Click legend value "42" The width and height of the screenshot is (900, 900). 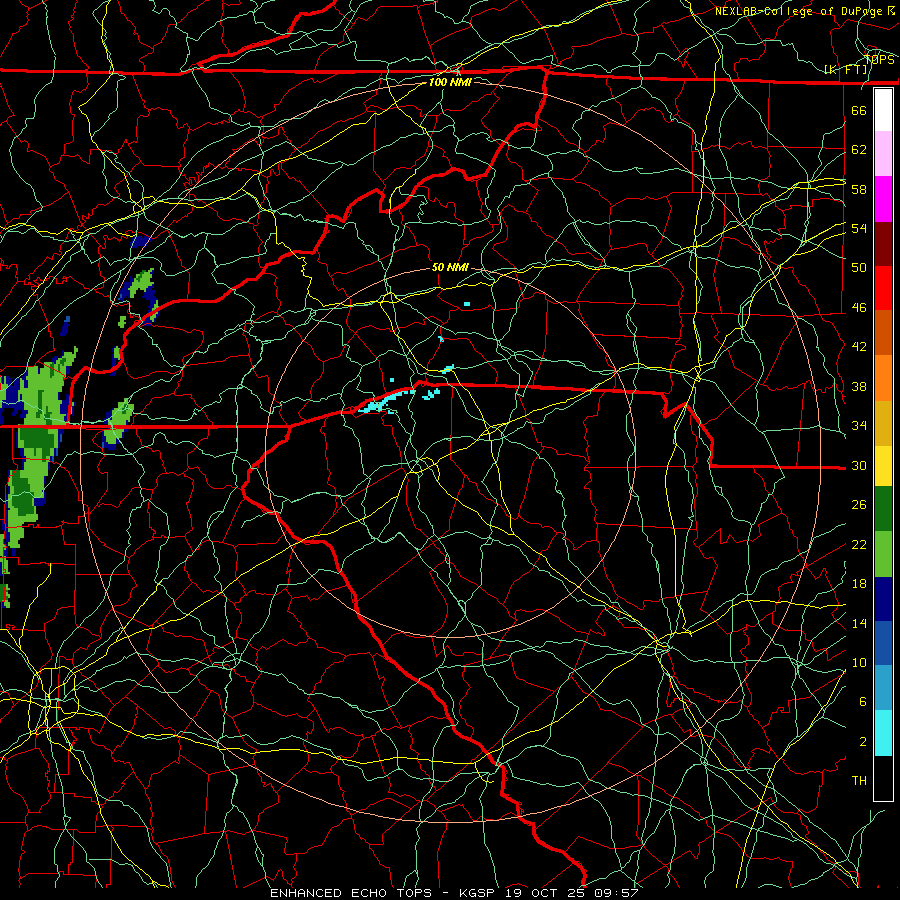pos(859,346)
